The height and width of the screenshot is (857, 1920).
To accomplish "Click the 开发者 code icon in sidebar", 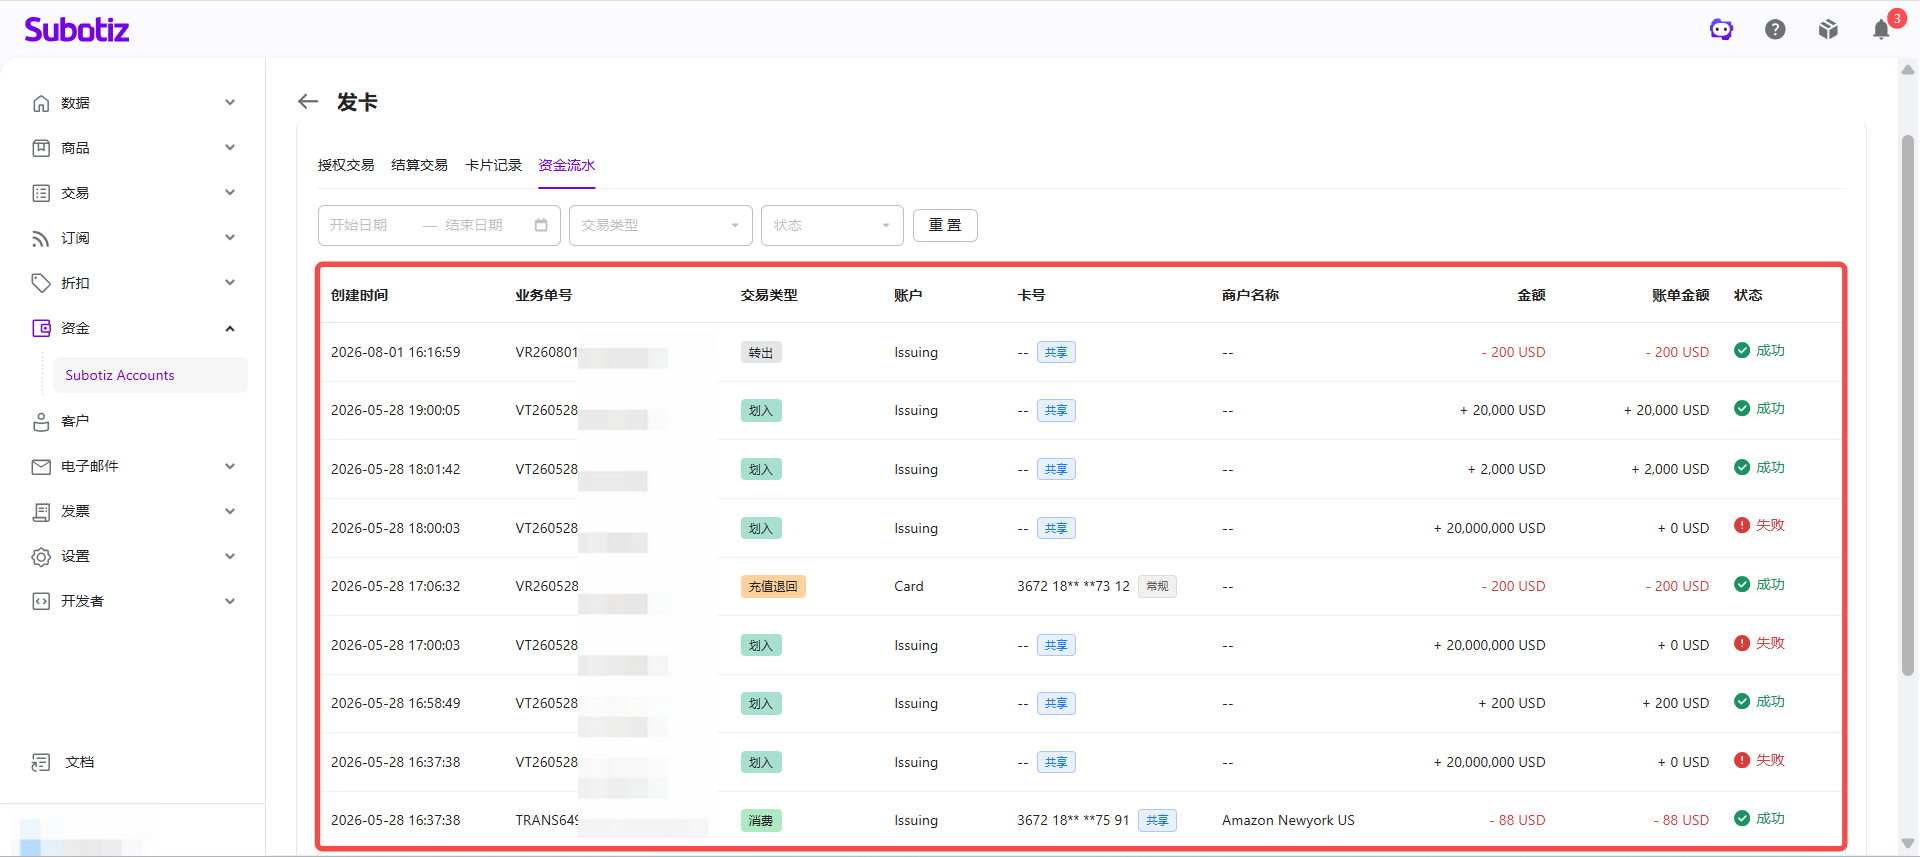I will coord(41,601).
